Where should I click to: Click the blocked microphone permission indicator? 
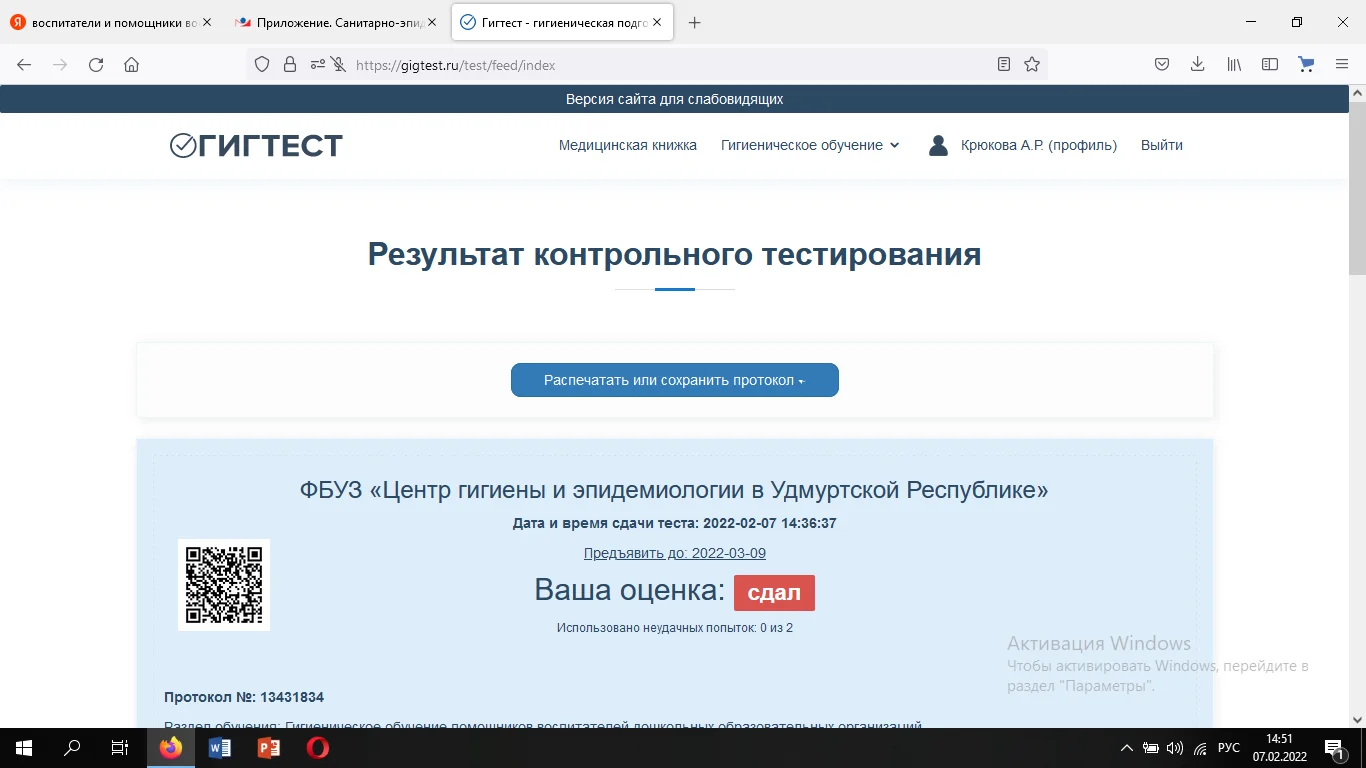click(x=337, y=64)
